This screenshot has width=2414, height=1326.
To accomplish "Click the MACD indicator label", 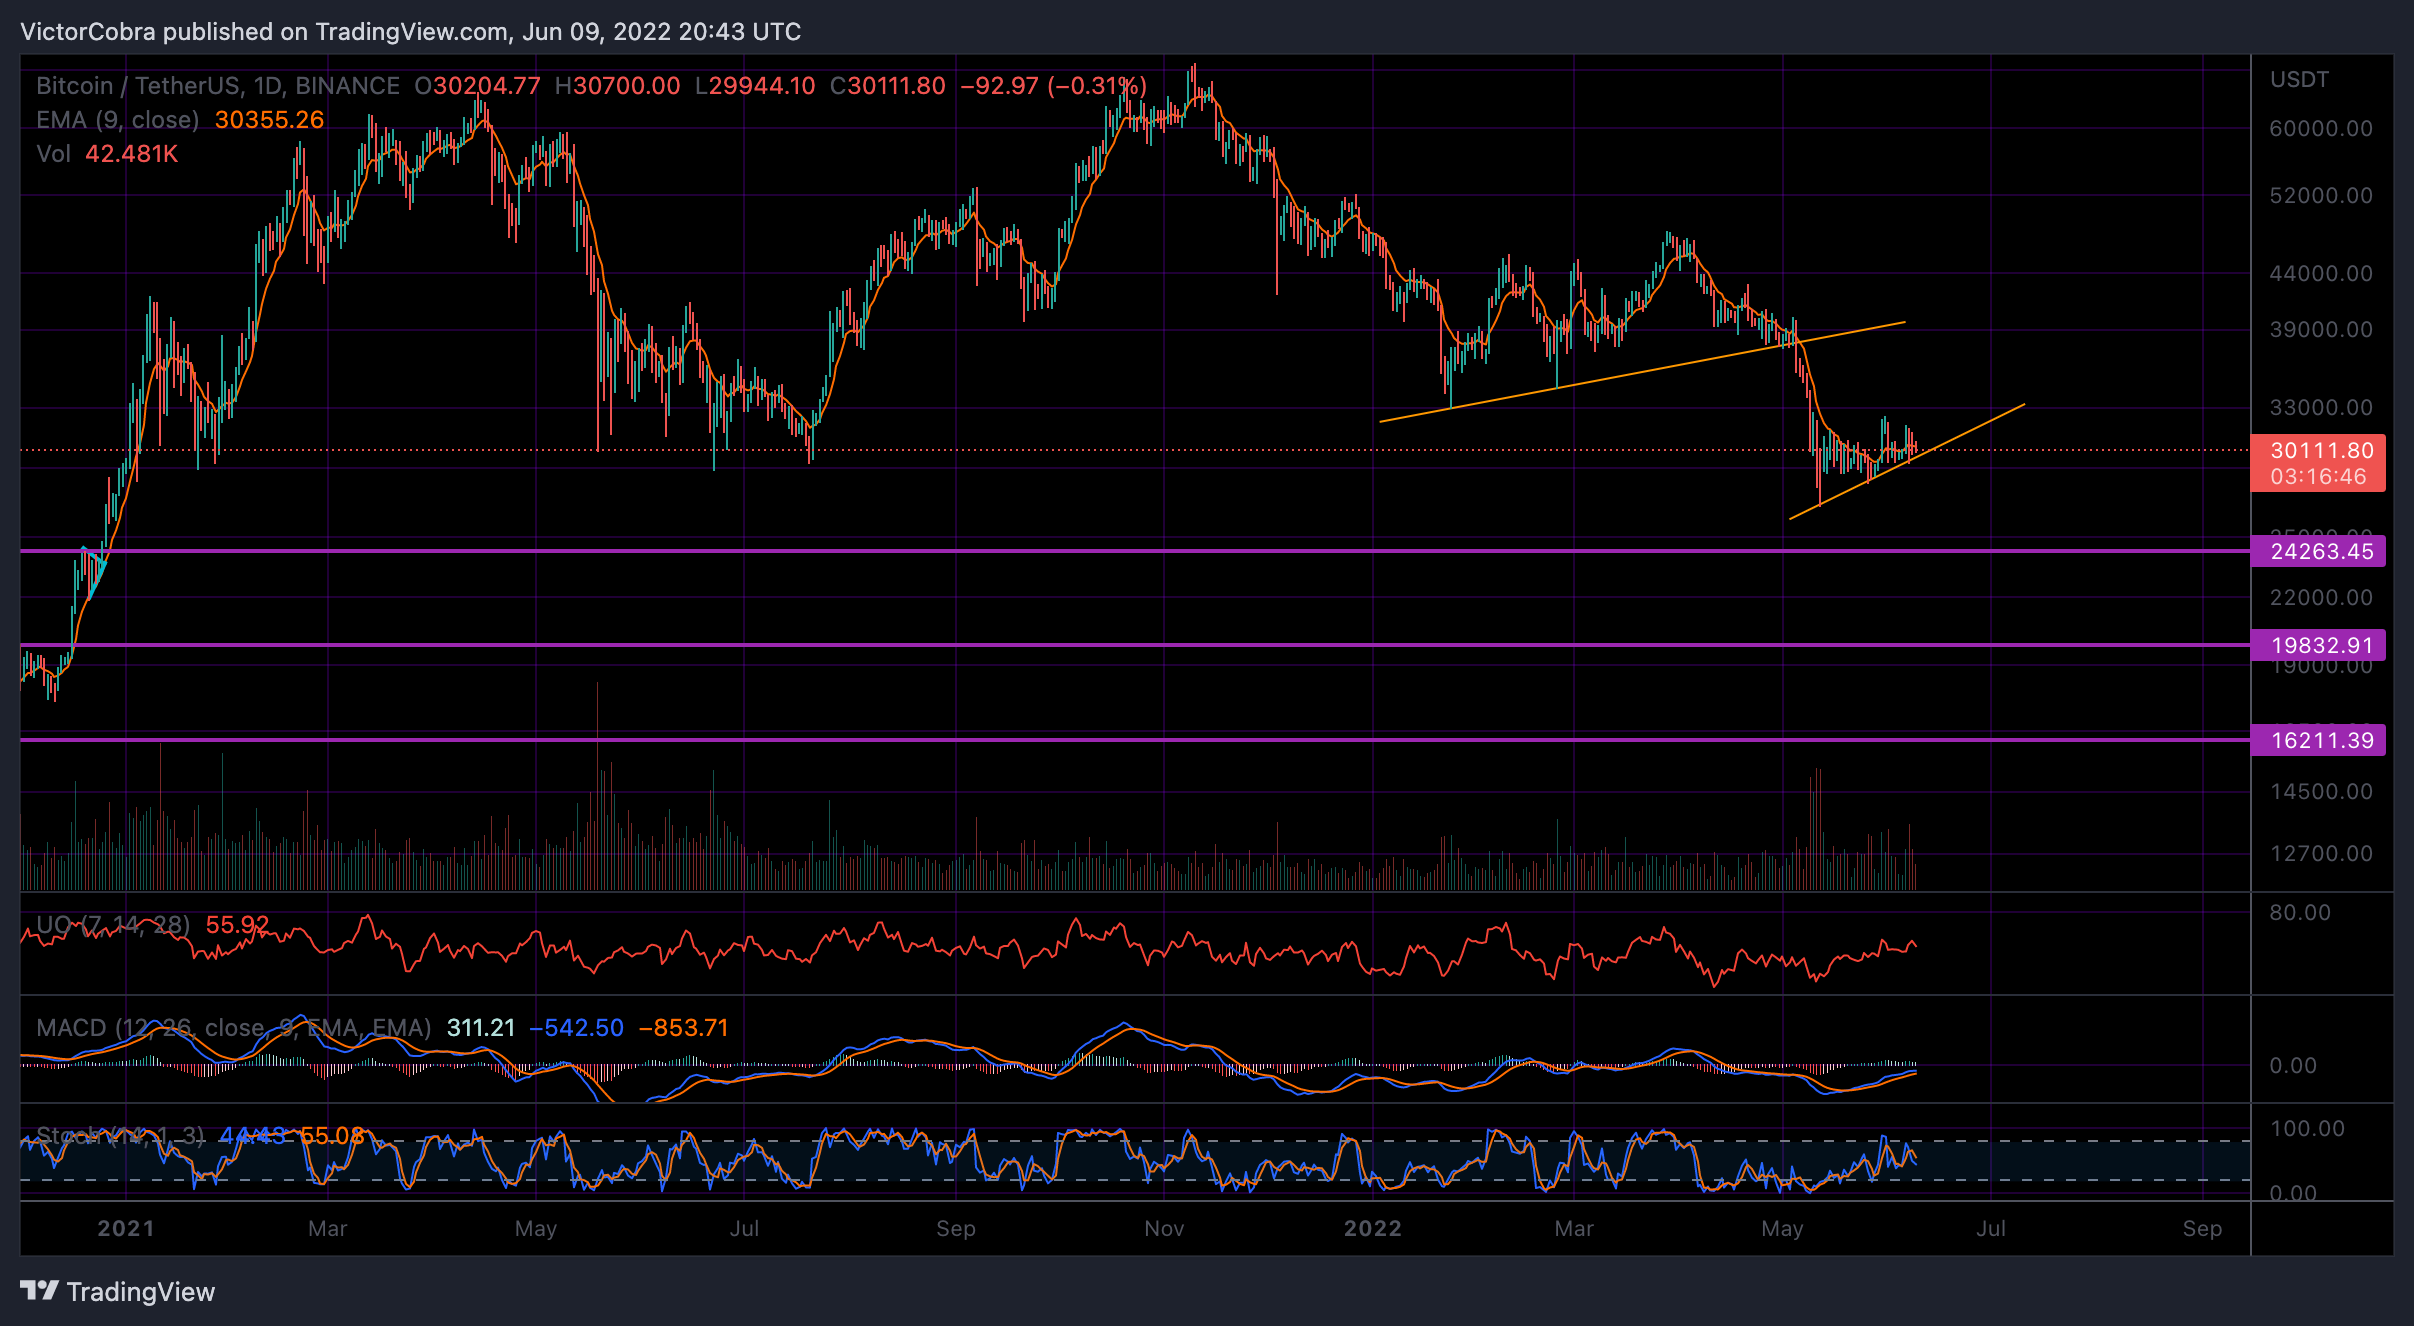I will coord(234,1028).
